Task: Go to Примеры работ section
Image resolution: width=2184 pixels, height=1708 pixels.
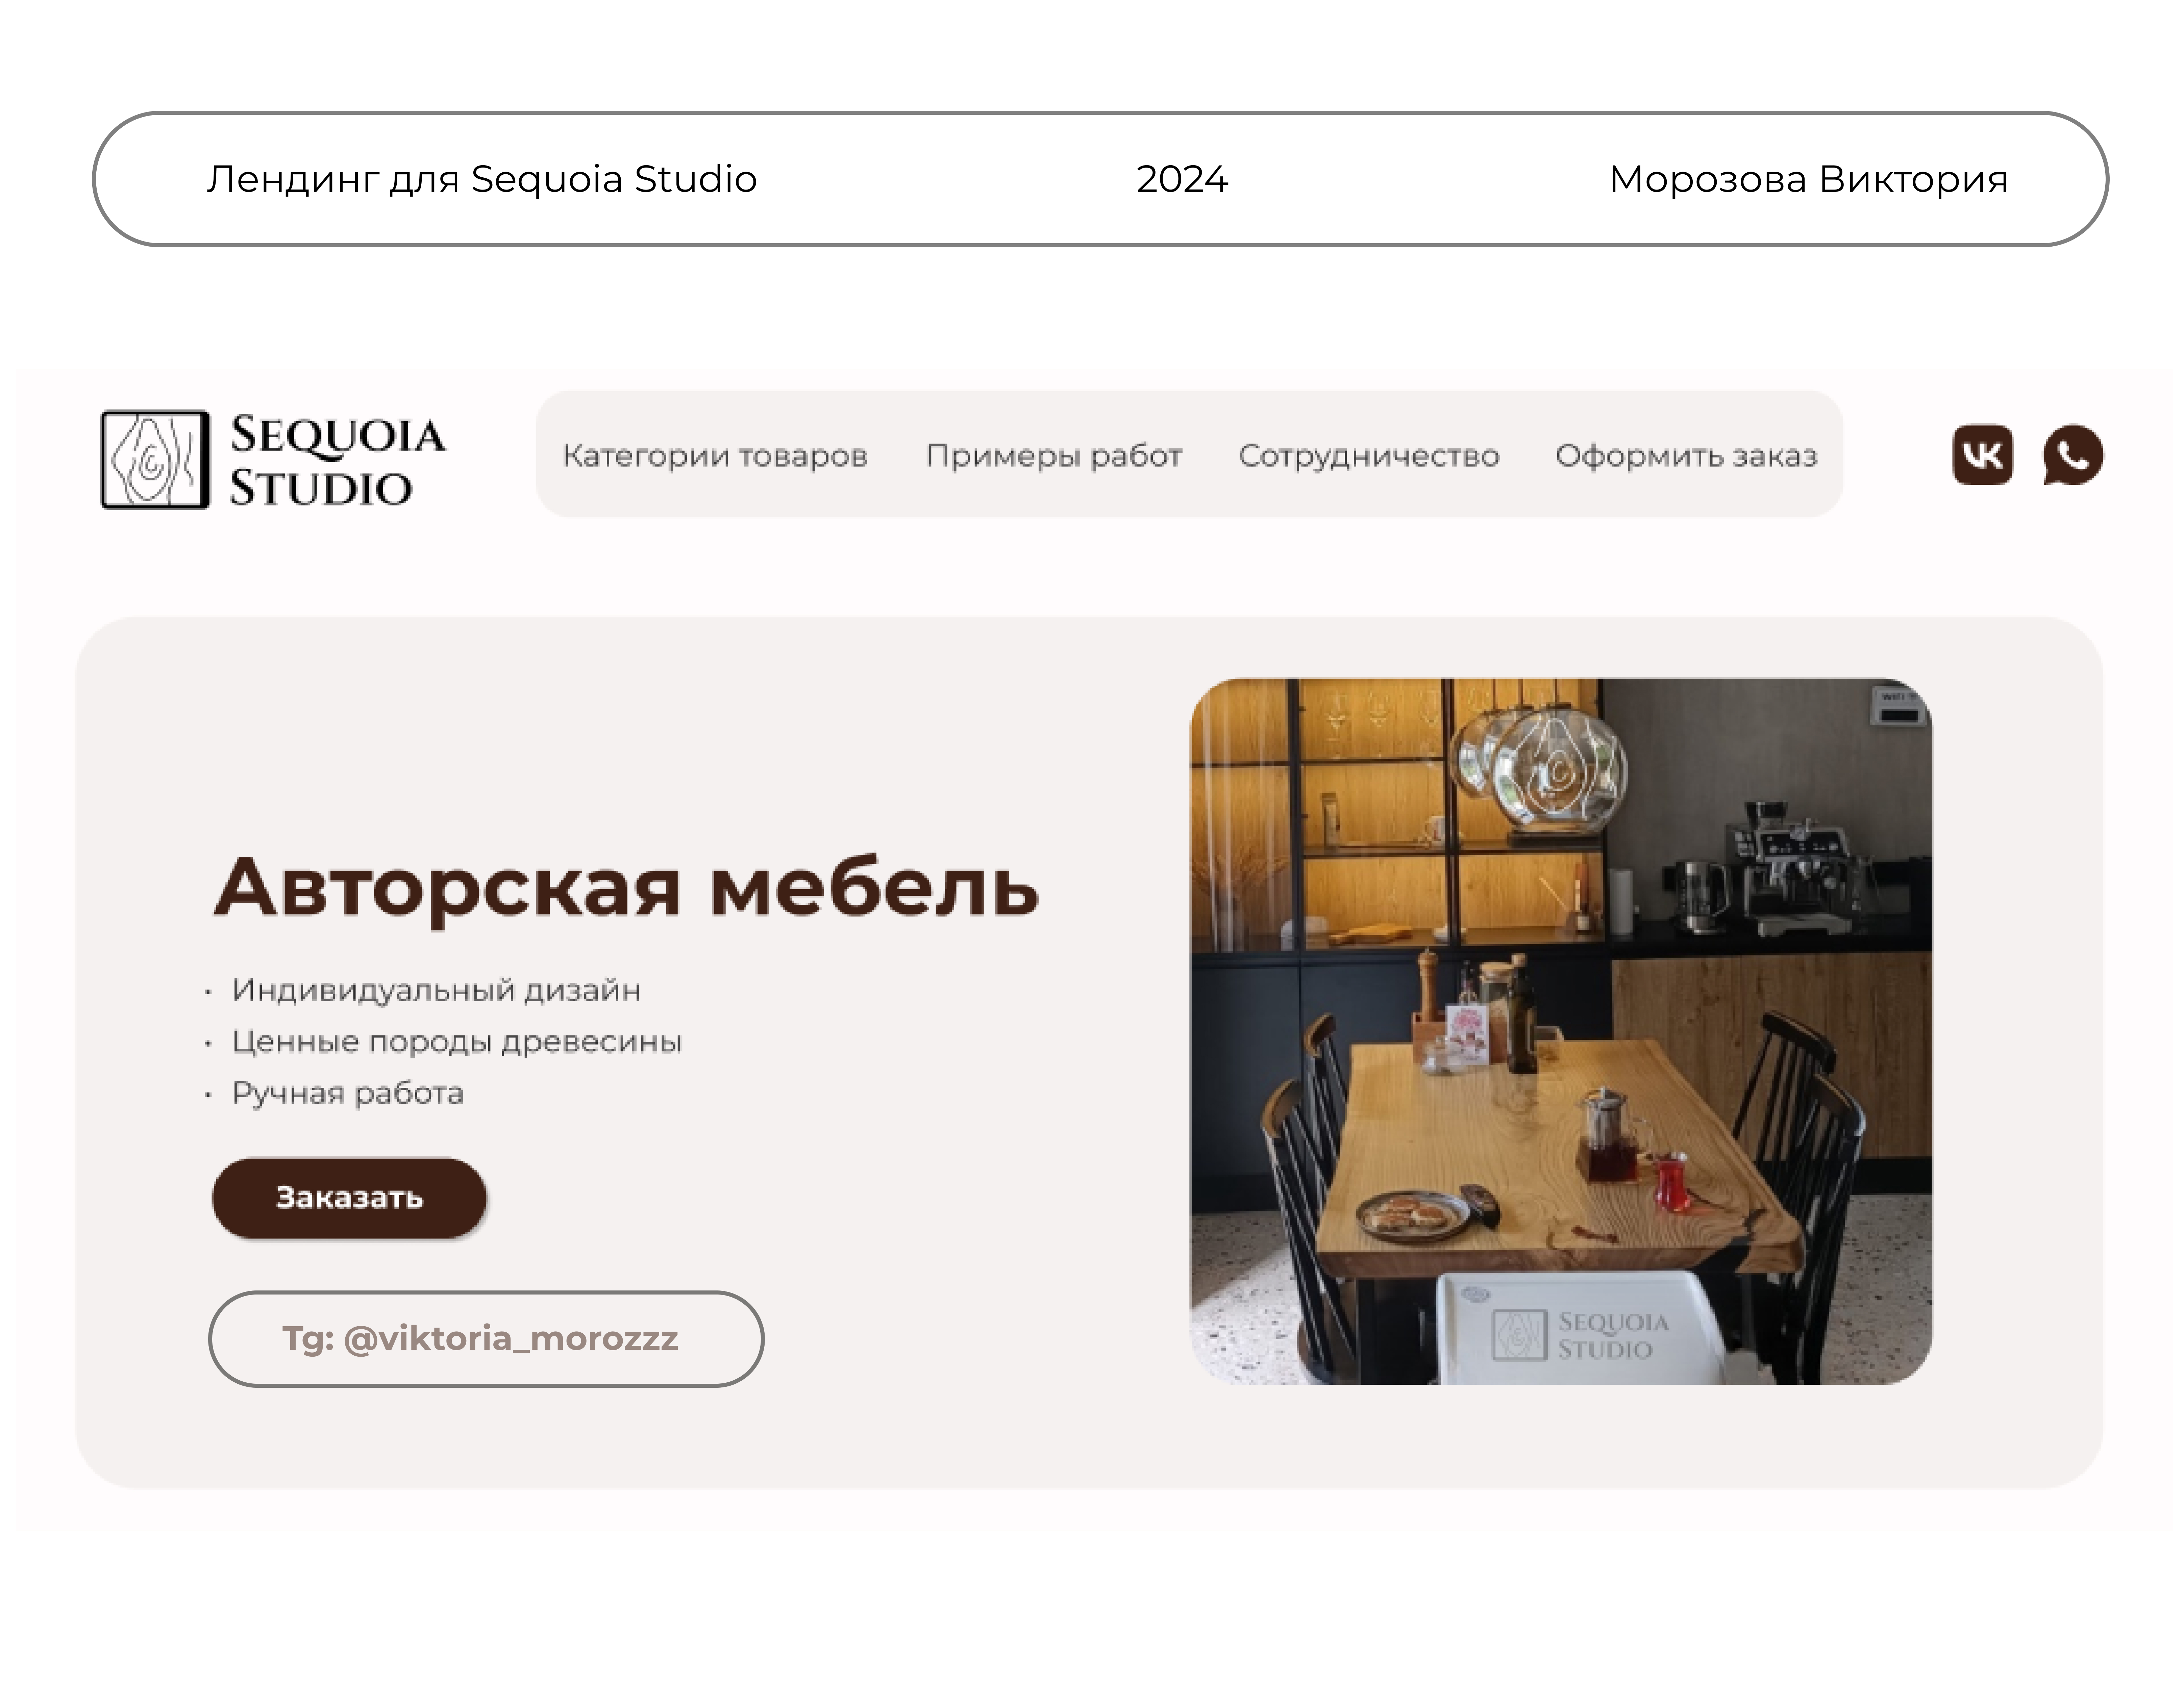Action: (1054, 456)
